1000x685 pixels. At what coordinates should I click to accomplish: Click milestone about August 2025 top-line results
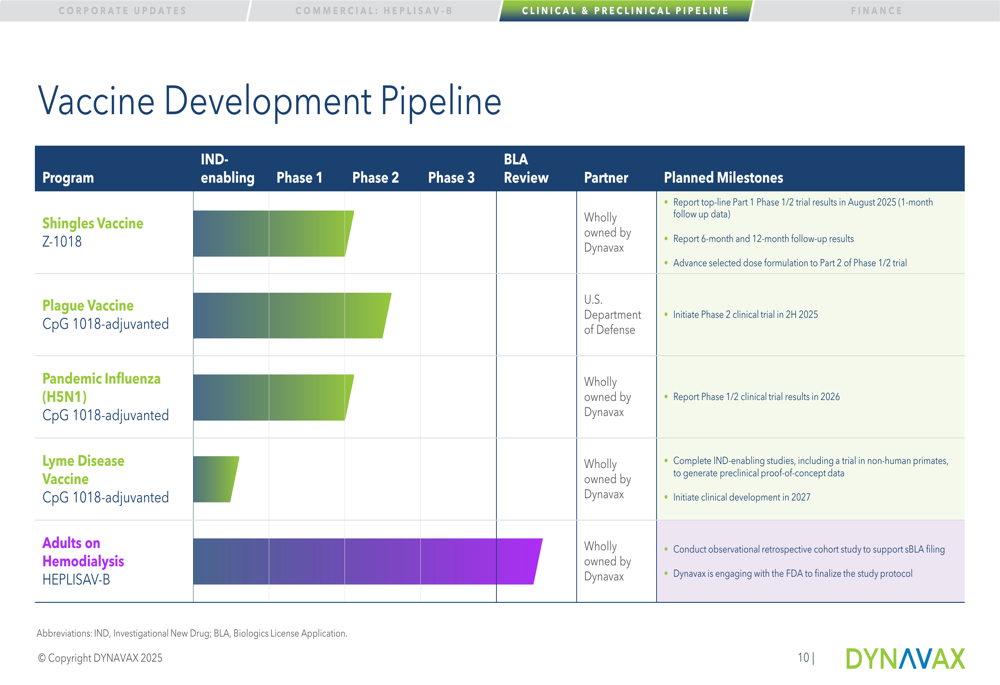tap(802, 208)
